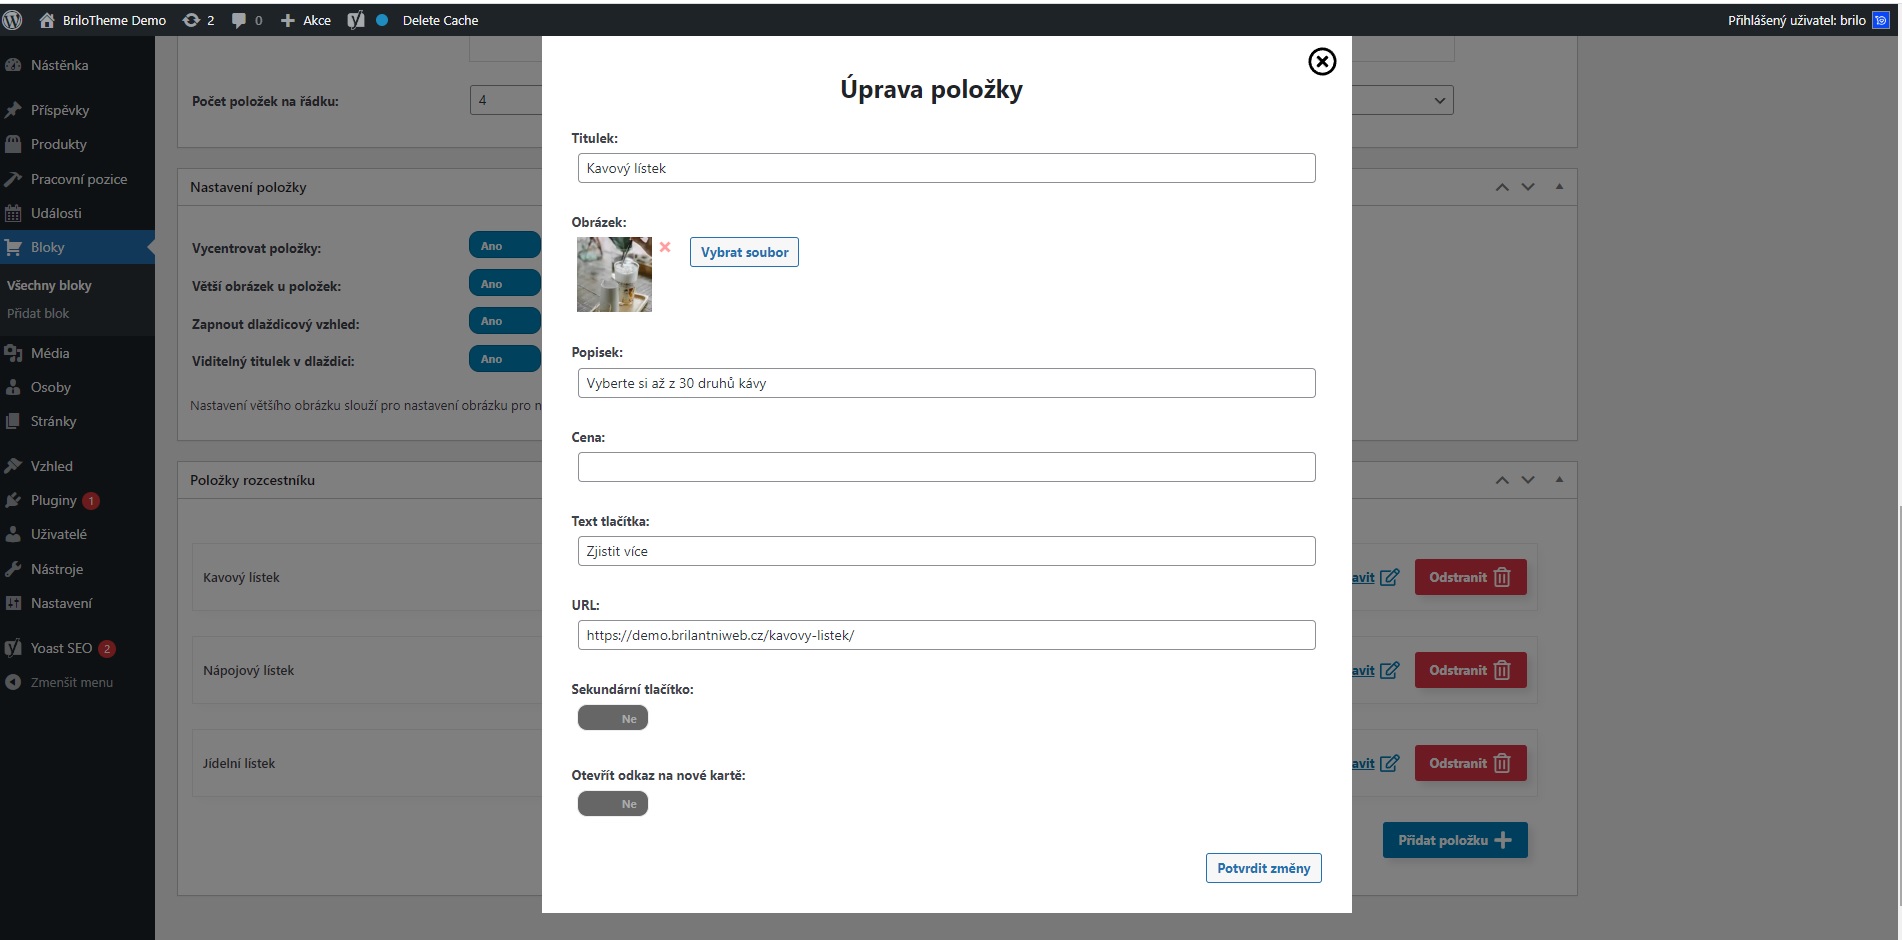Toggle Vycentrovat položky switch
Viewport: 1902px width, 940px height.
pyautogui.click(x=505, y=246)
